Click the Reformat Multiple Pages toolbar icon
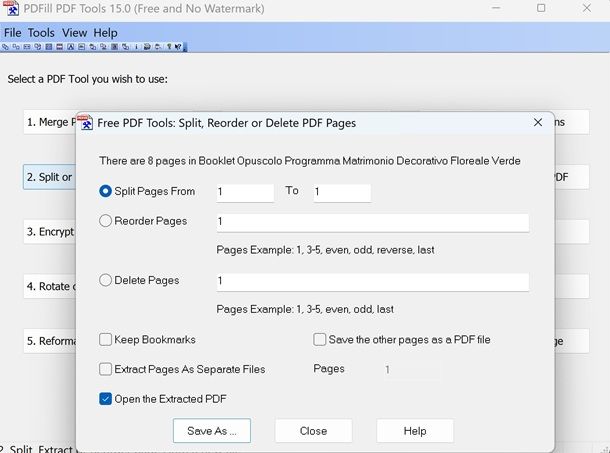610x453 pixels. (x=49, y=47)
